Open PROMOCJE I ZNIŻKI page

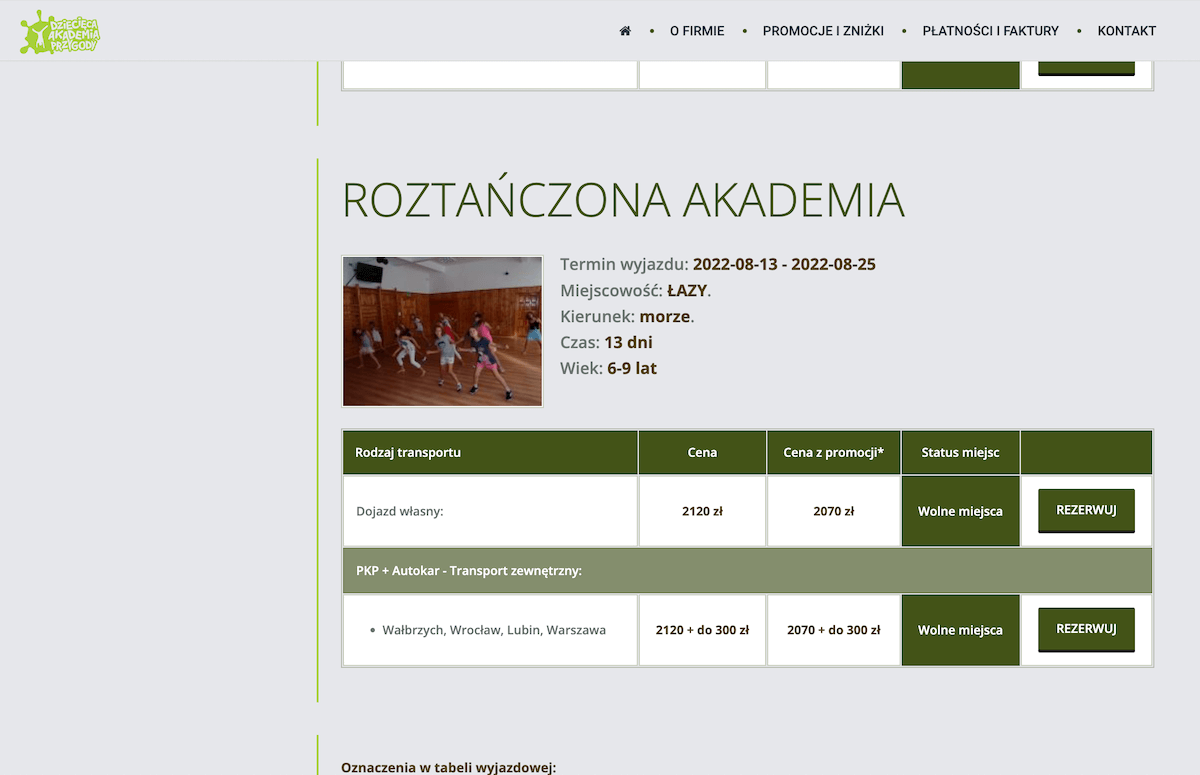coord(823,31)
